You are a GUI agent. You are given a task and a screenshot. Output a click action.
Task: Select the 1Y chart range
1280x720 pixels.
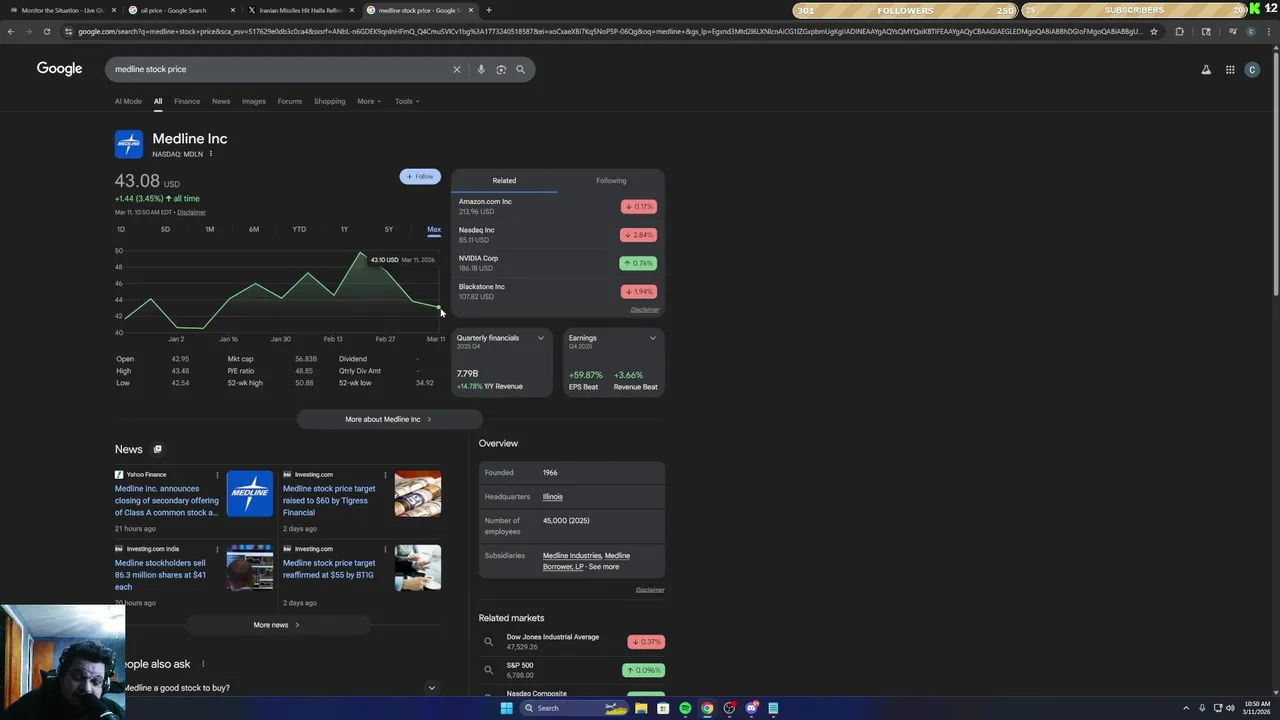click(x=344, y=229)
